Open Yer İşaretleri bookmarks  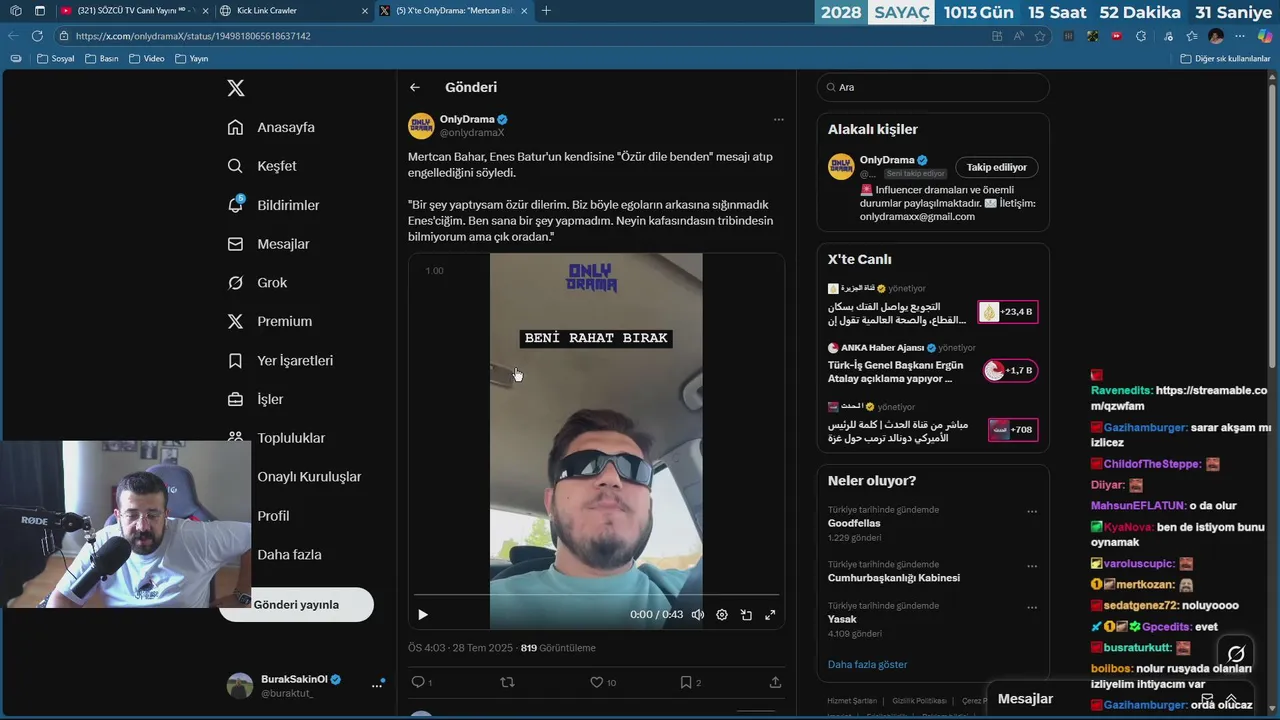280,360
